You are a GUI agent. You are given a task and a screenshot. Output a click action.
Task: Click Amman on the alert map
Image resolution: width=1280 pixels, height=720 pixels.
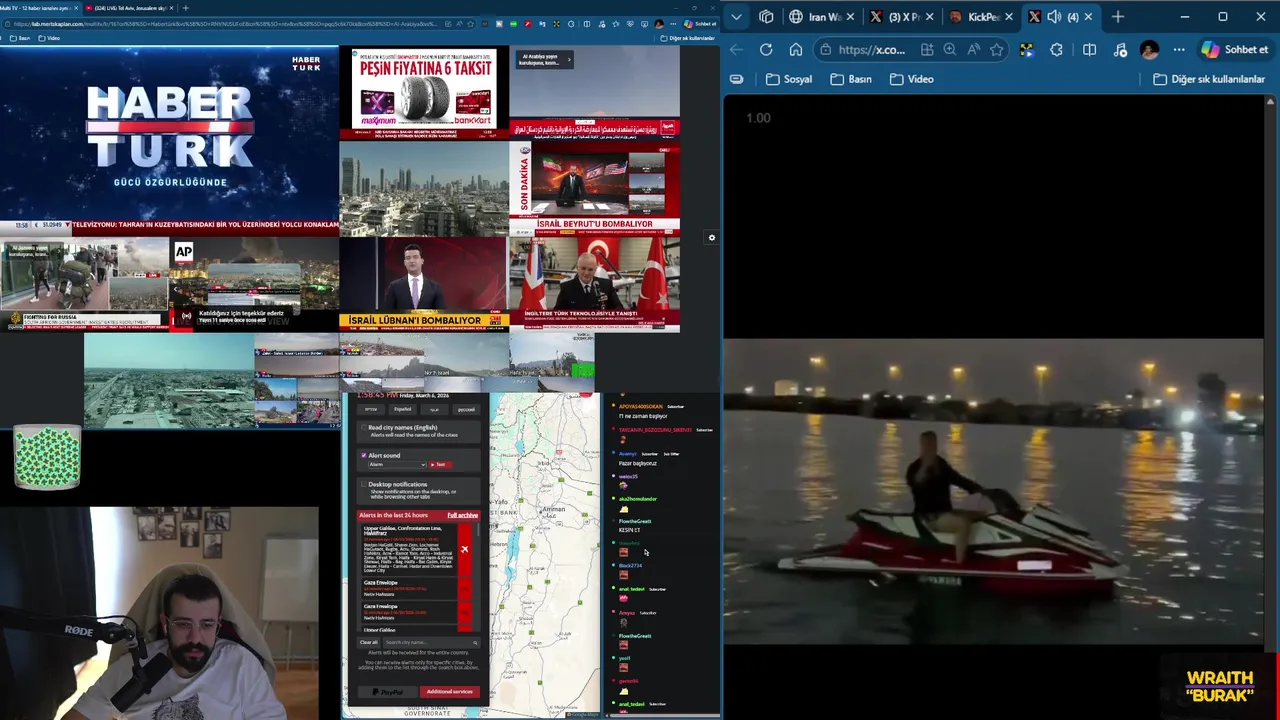click(553, 509)
